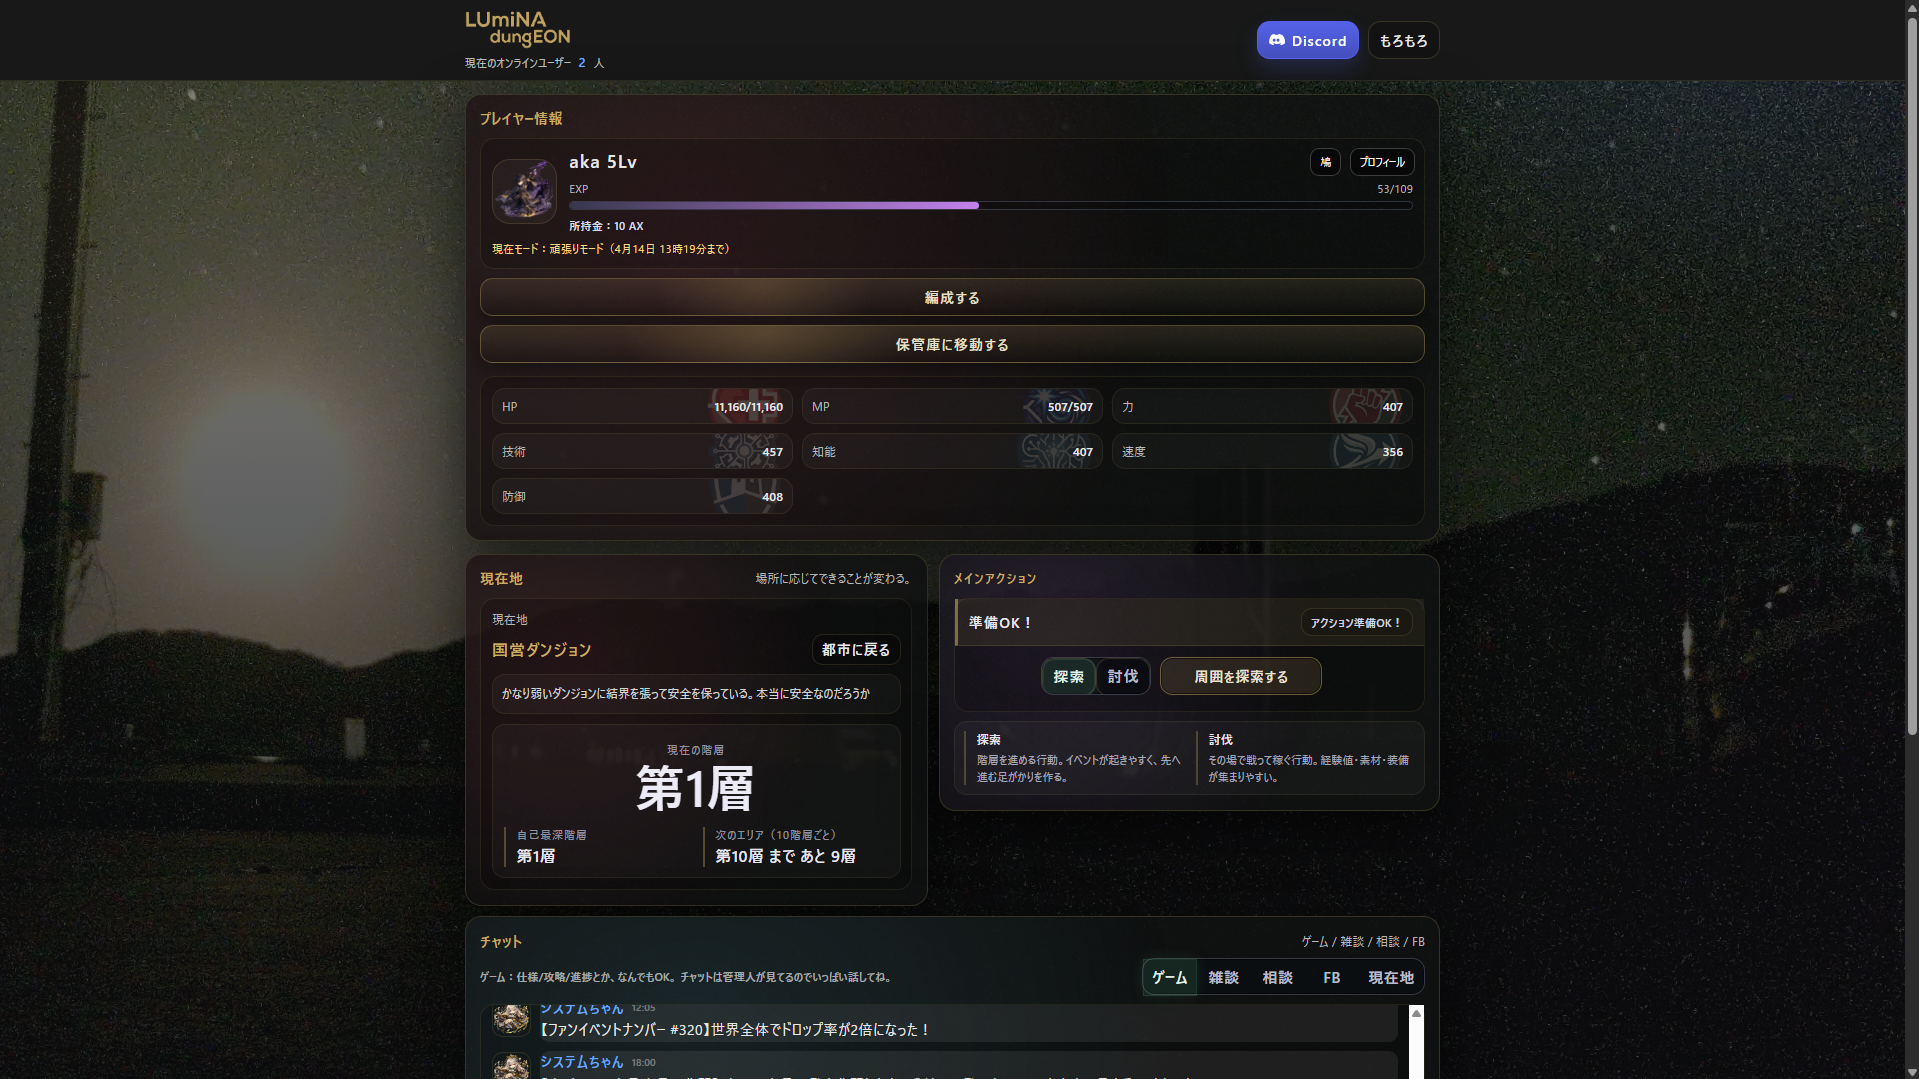Open the もろもろ menu
Screen dimensions: 1919x1079
[1403, 41]
